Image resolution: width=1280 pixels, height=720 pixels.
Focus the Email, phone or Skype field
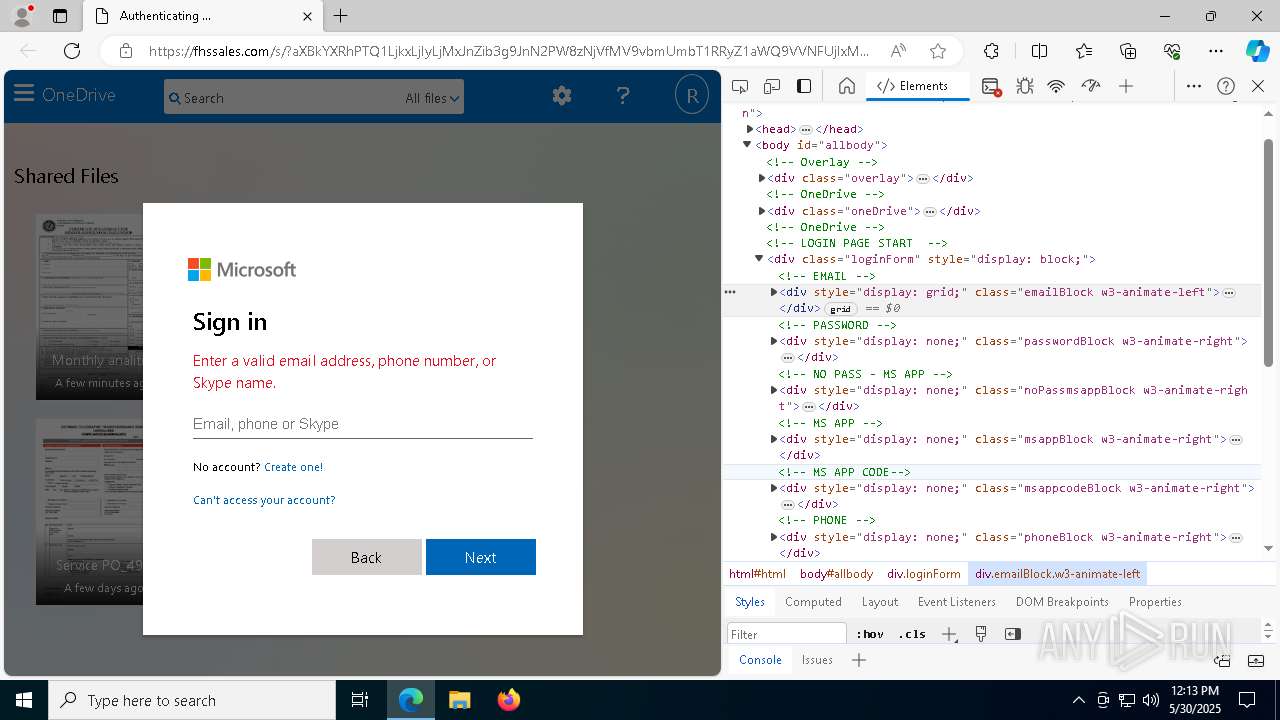363,424
